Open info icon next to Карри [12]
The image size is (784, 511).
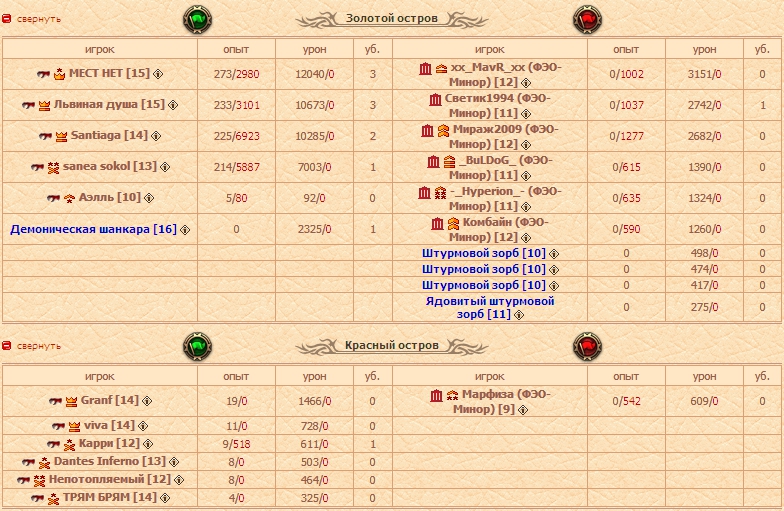(x=148, y=444)
